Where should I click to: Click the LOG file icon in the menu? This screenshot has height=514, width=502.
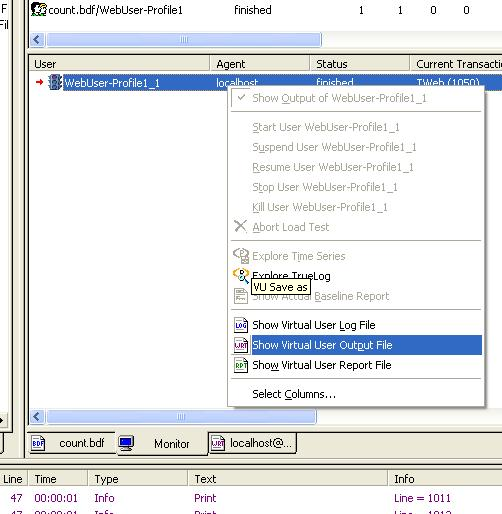241,325
